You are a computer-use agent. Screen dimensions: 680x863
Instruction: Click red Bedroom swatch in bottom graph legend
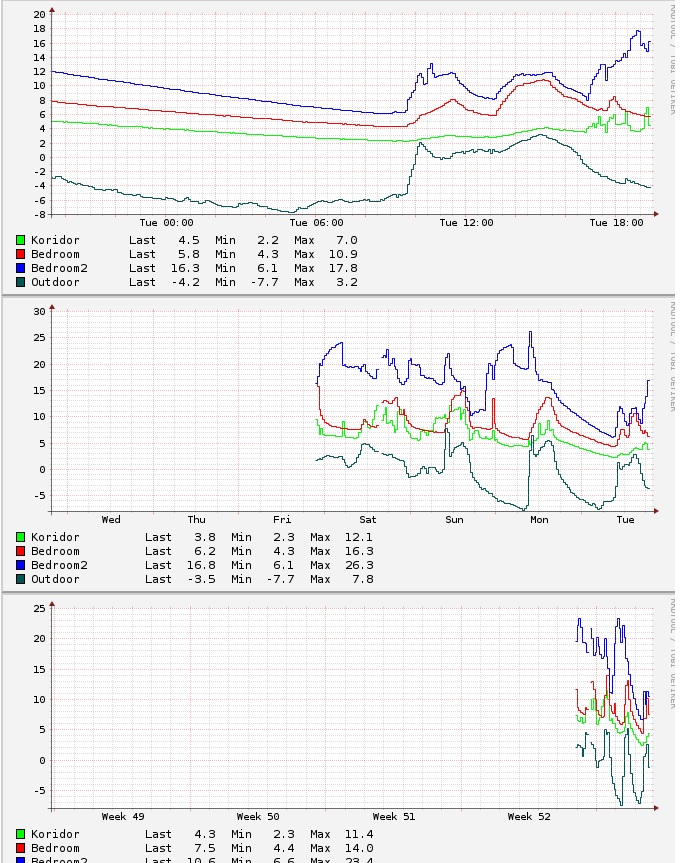coord(21,848)
